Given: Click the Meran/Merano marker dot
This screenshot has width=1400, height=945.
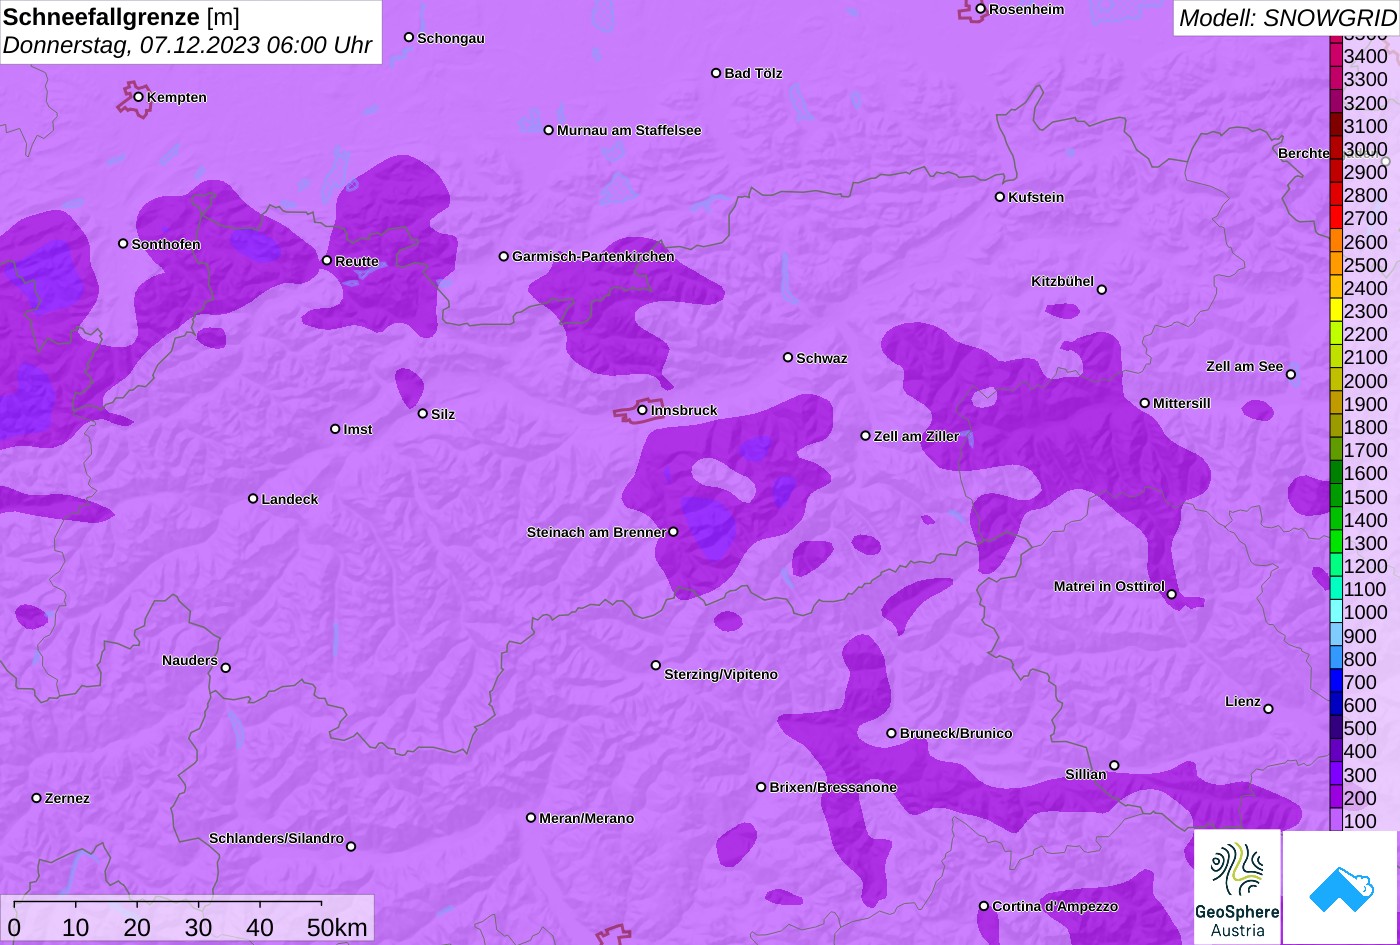Looking at the screenshot, I should [x=531, y=818].
